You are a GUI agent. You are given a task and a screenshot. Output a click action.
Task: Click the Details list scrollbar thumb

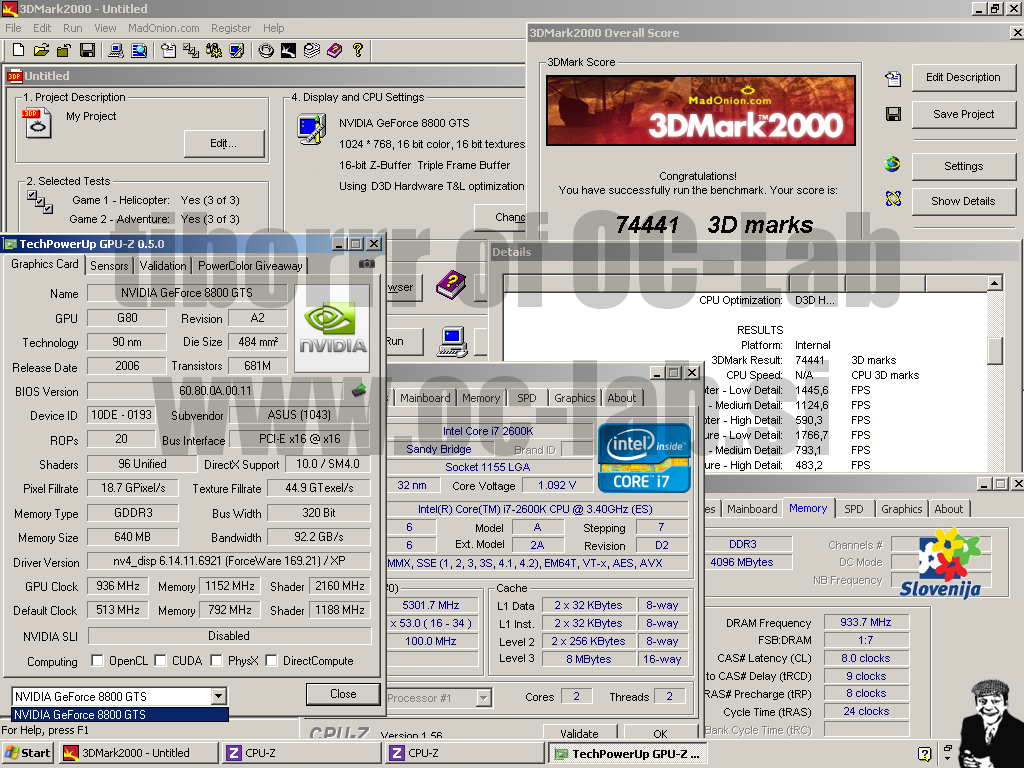995,351
